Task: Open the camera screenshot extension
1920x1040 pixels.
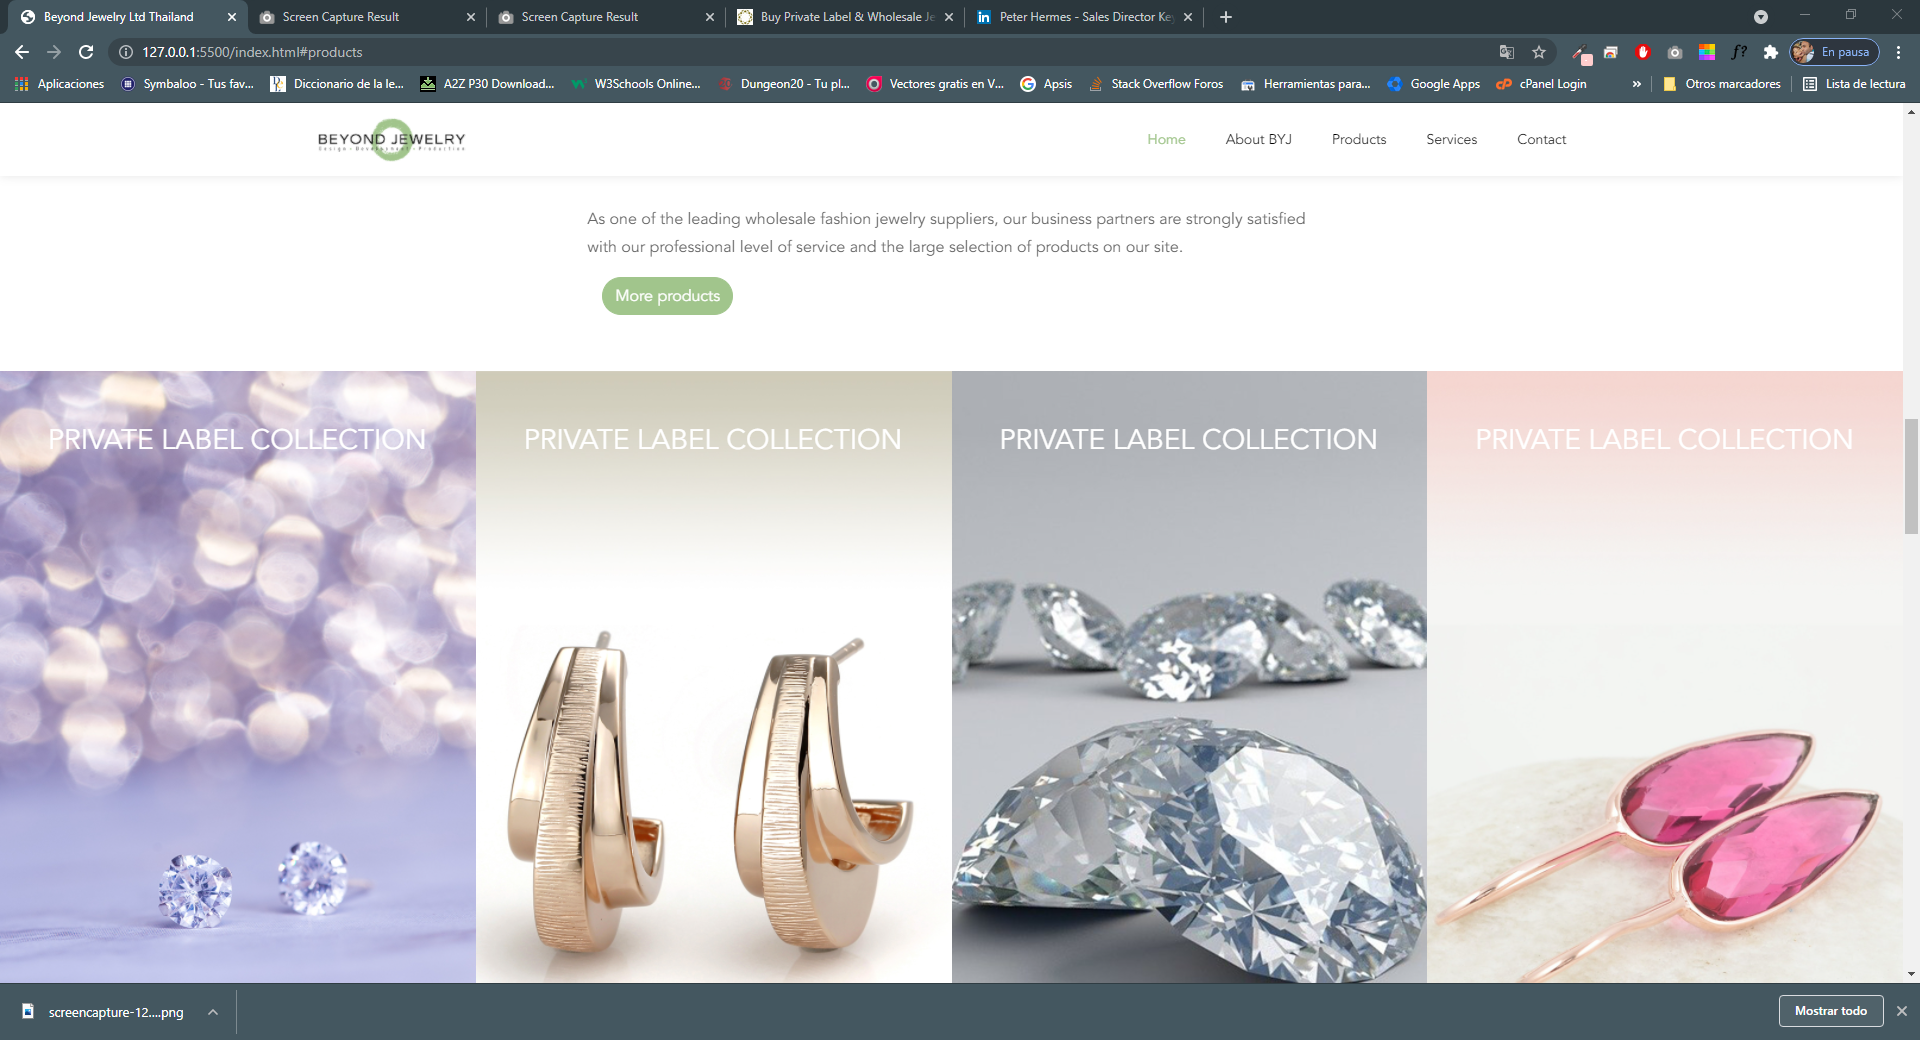Action: tap(1676, 52)
